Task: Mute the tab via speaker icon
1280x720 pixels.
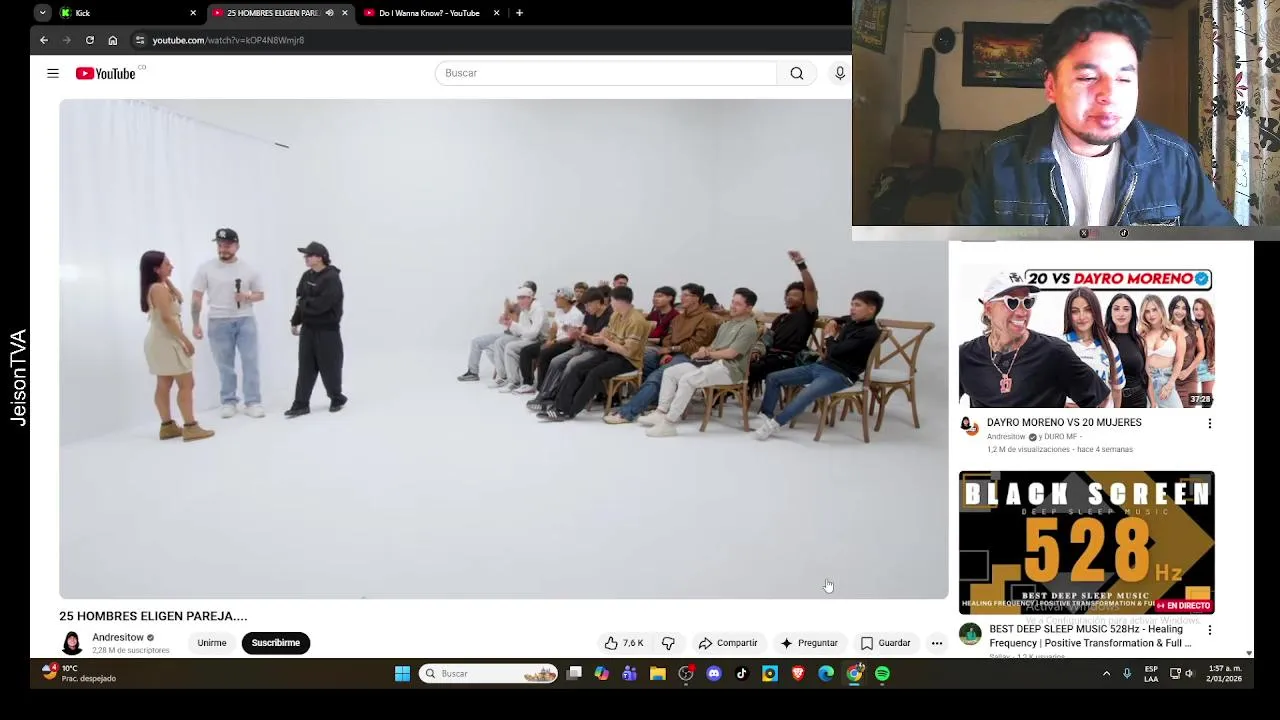Action: (x=329, y=13)
